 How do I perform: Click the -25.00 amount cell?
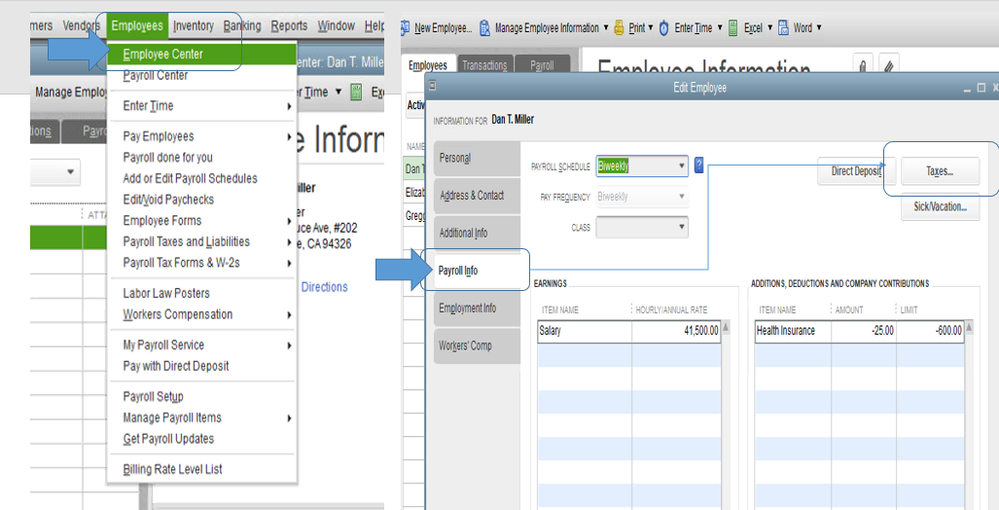(x=863, y=331)
